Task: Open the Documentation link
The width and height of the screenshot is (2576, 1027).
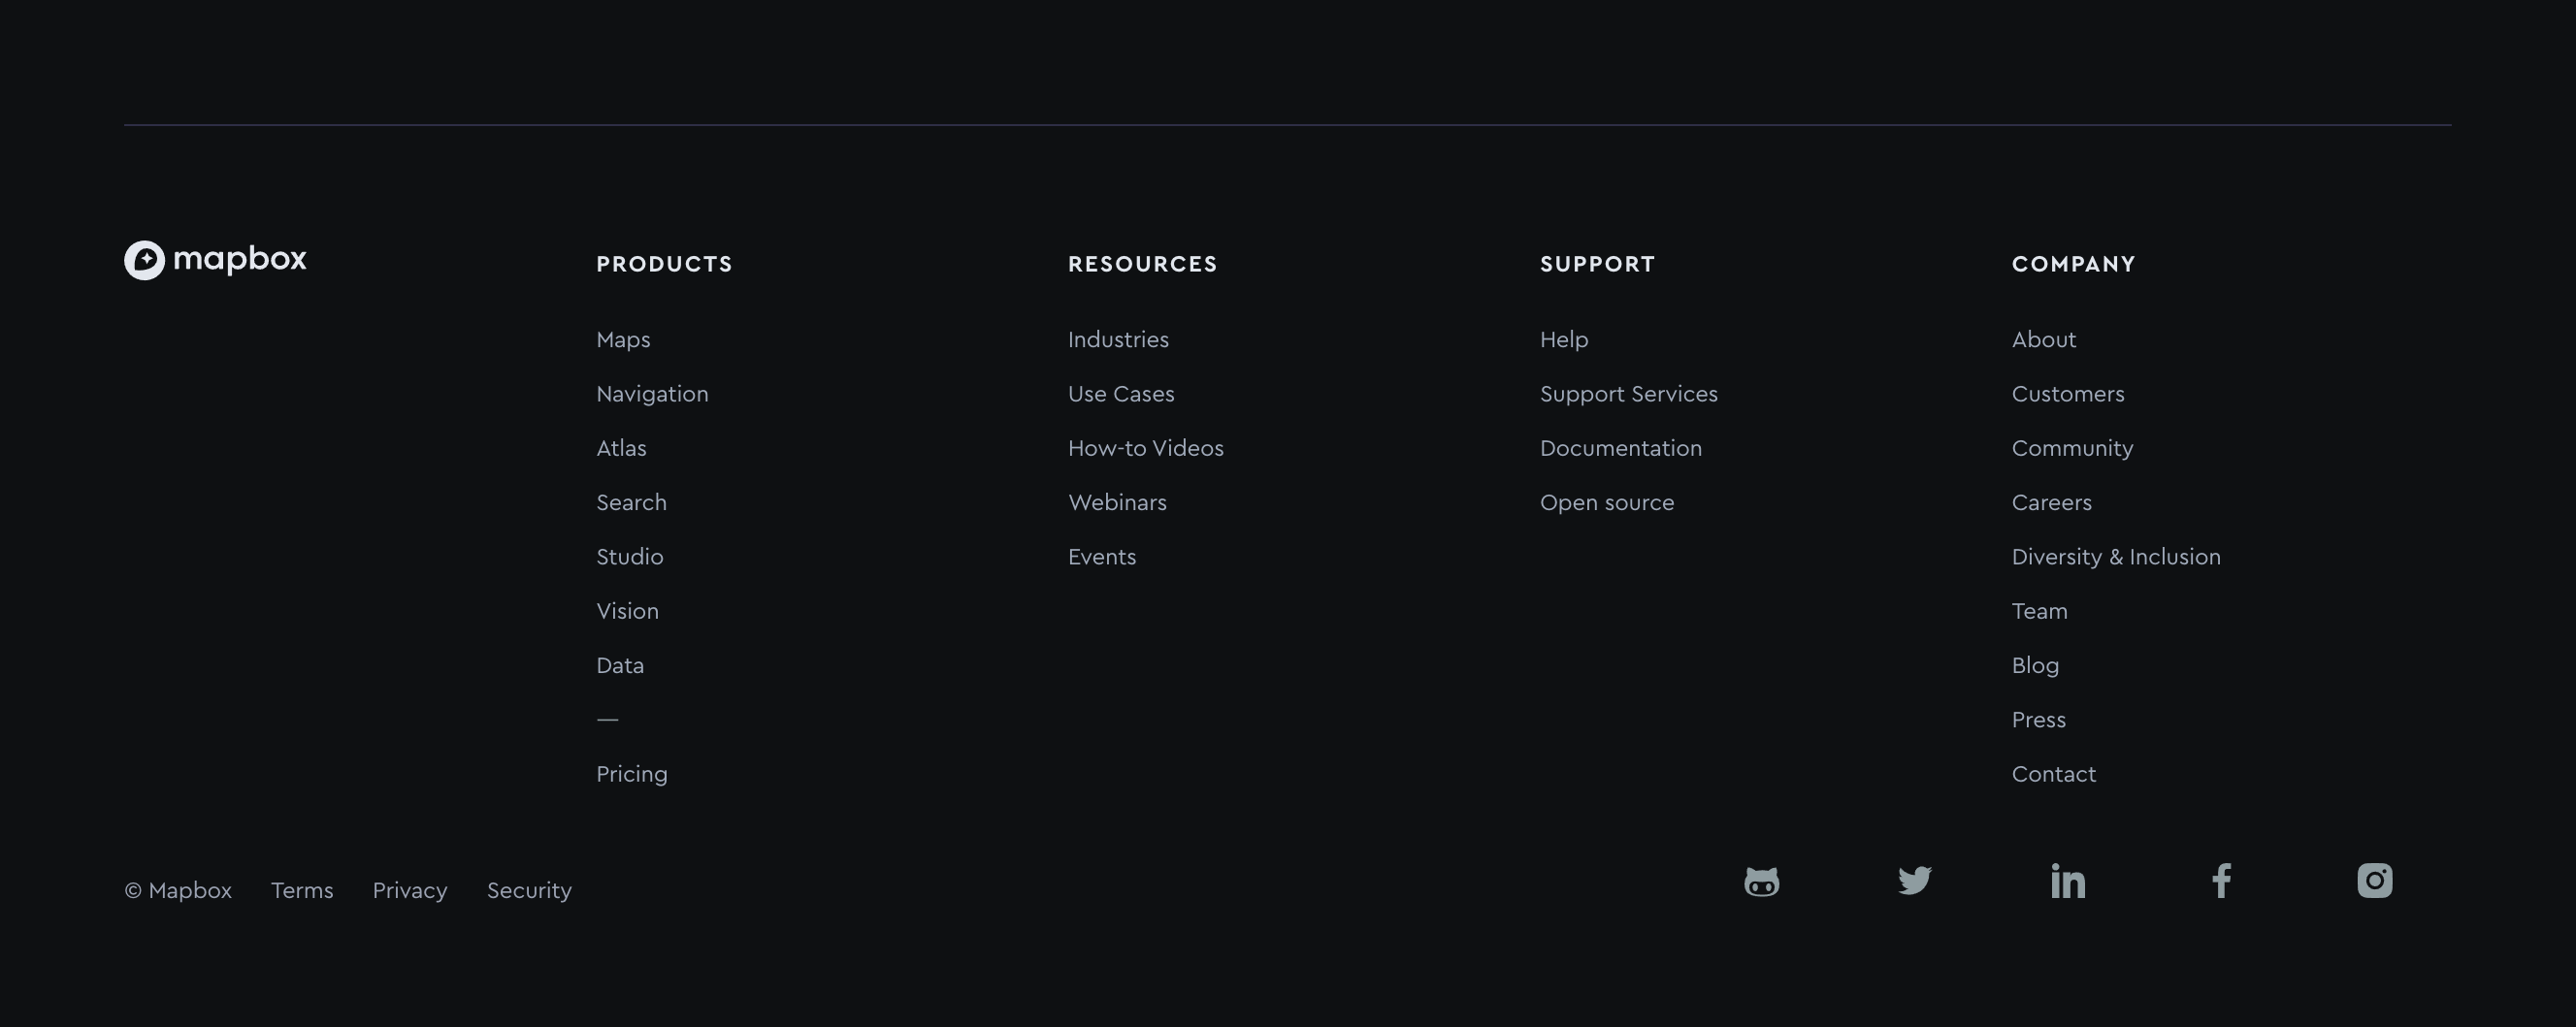Action: tap(1620, 448)
